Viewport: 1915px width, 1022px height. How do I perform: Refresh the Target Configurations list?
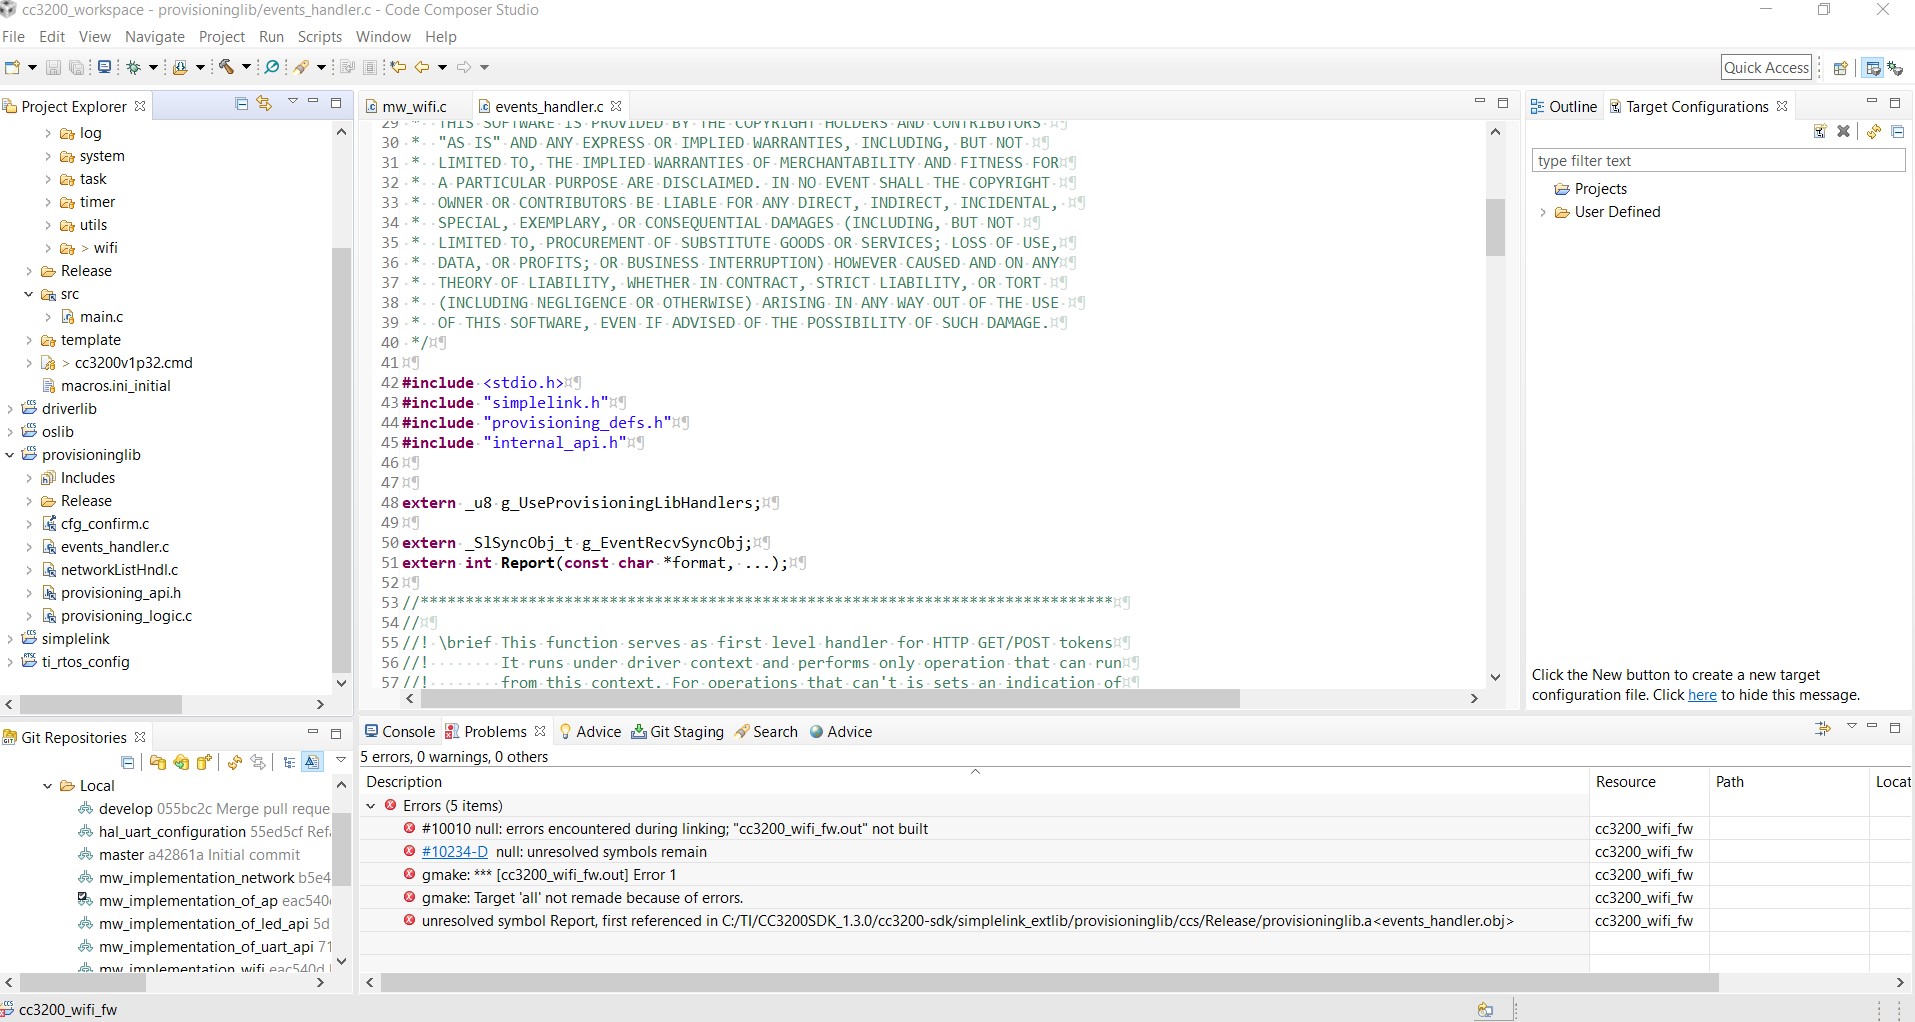point(1874,131)
